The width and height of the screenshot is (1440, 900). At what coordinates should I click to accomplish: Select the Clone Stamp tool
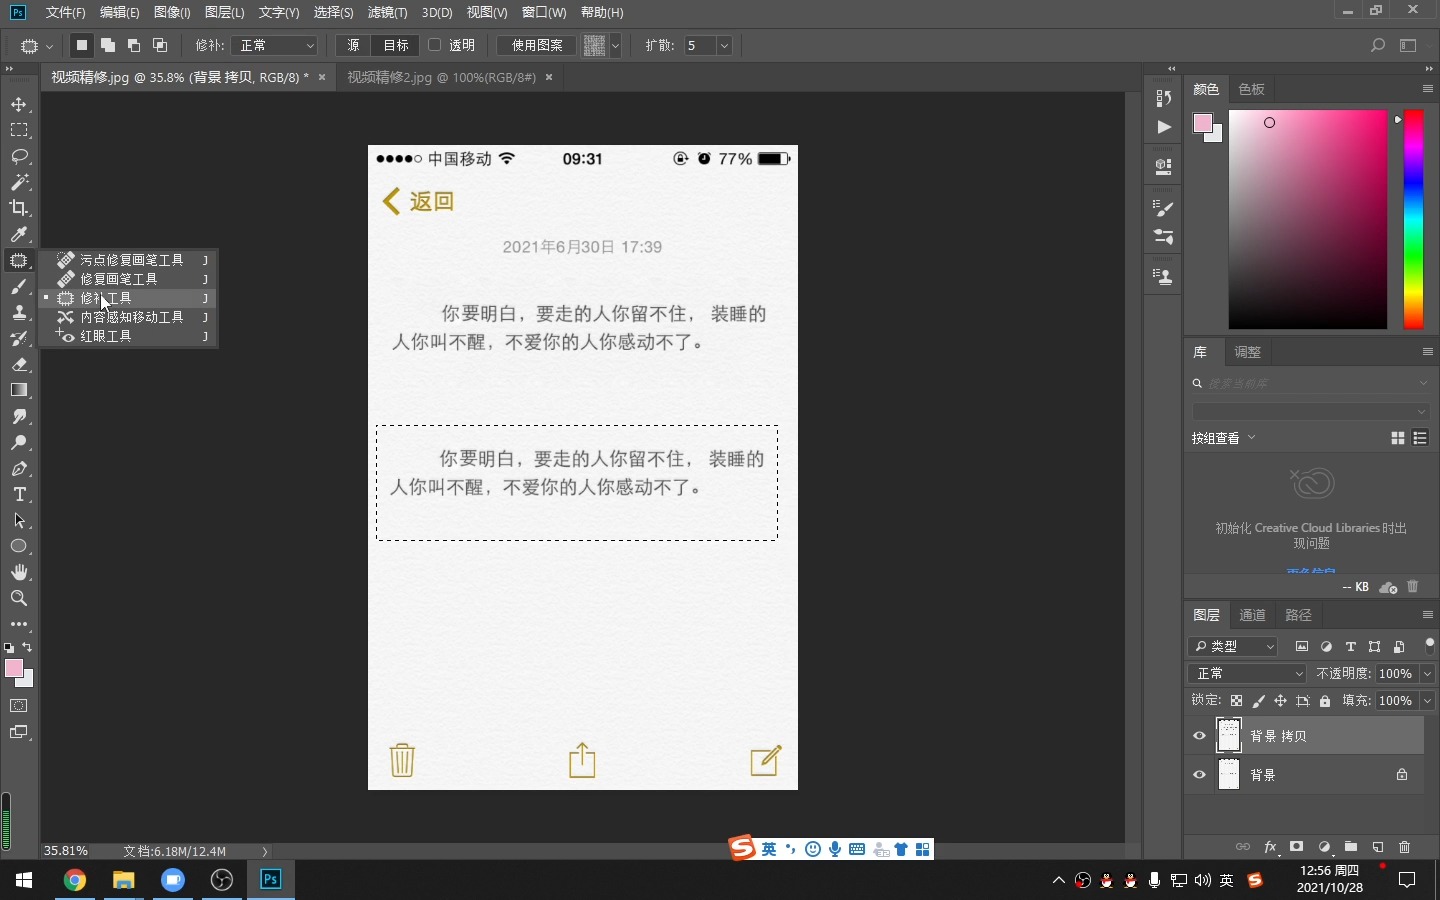click(19, 313)
